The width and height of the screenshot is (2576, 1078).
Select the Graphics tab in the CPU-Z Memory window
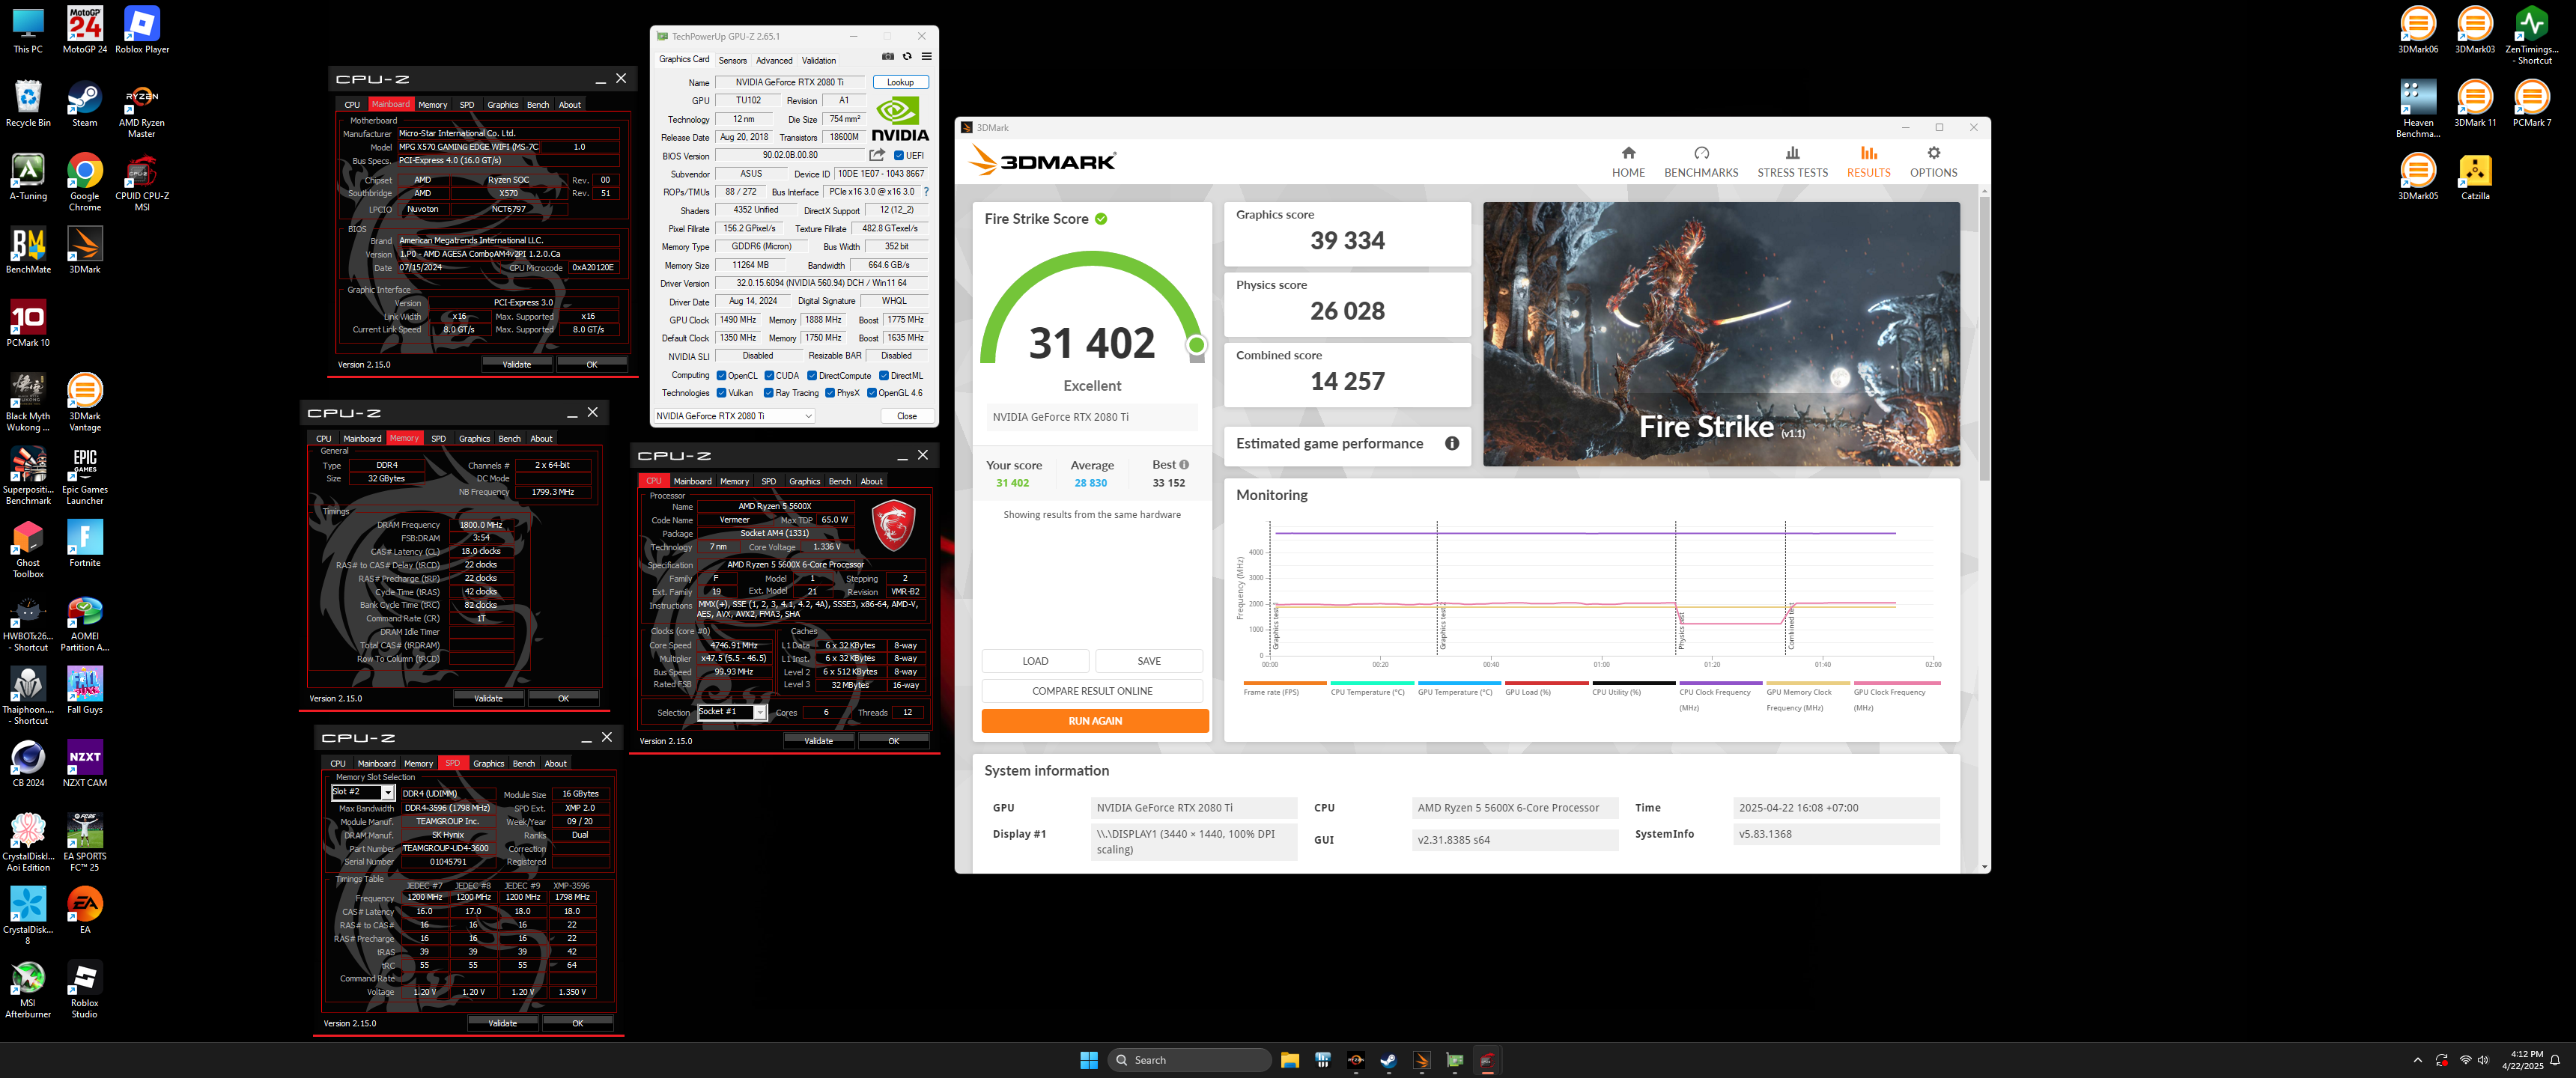point(474,439)
